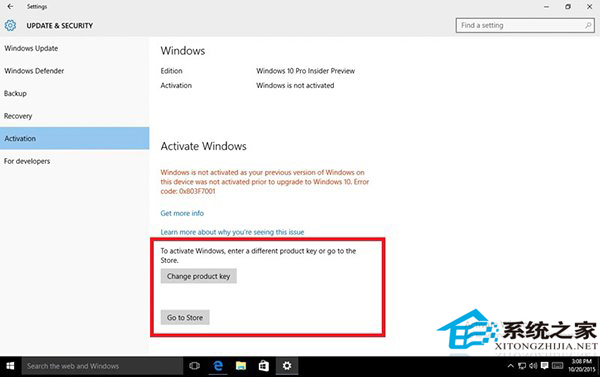Click the Windows 10 Pro Insider Preview text
This screenshot has width=600, height=377.
305,71
